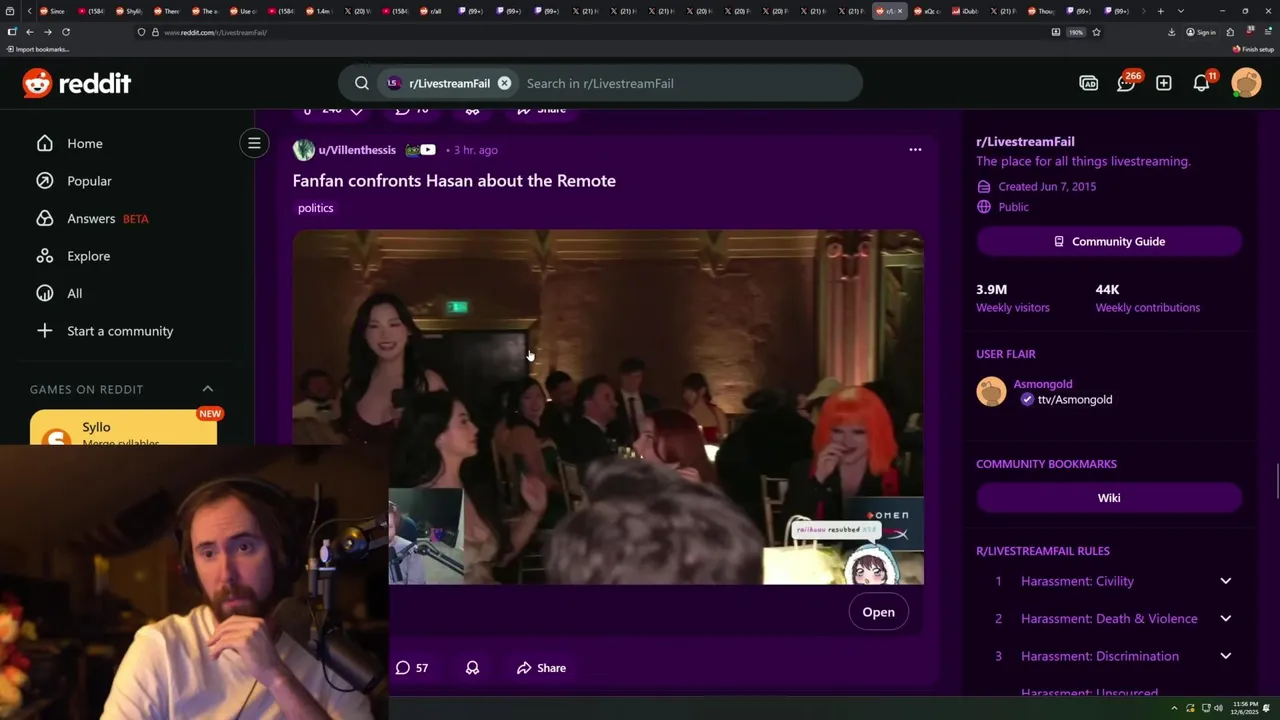Click the address bar URL

(215, 32)
